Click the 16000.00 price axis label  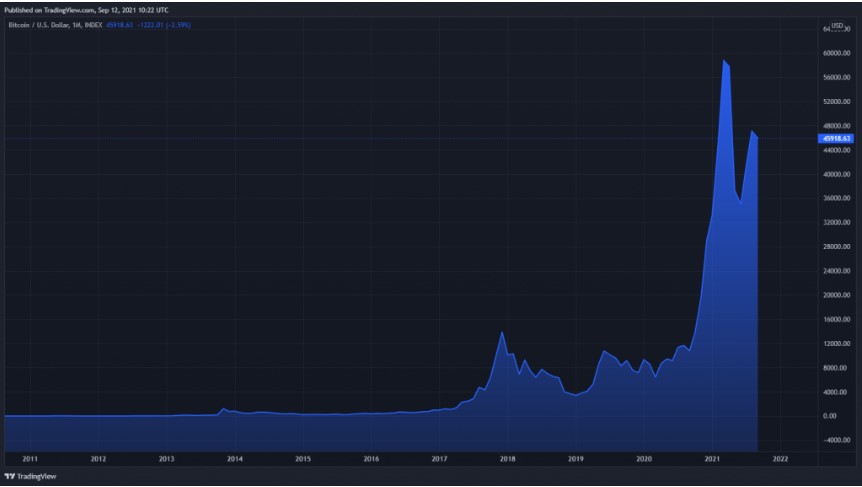836,319
